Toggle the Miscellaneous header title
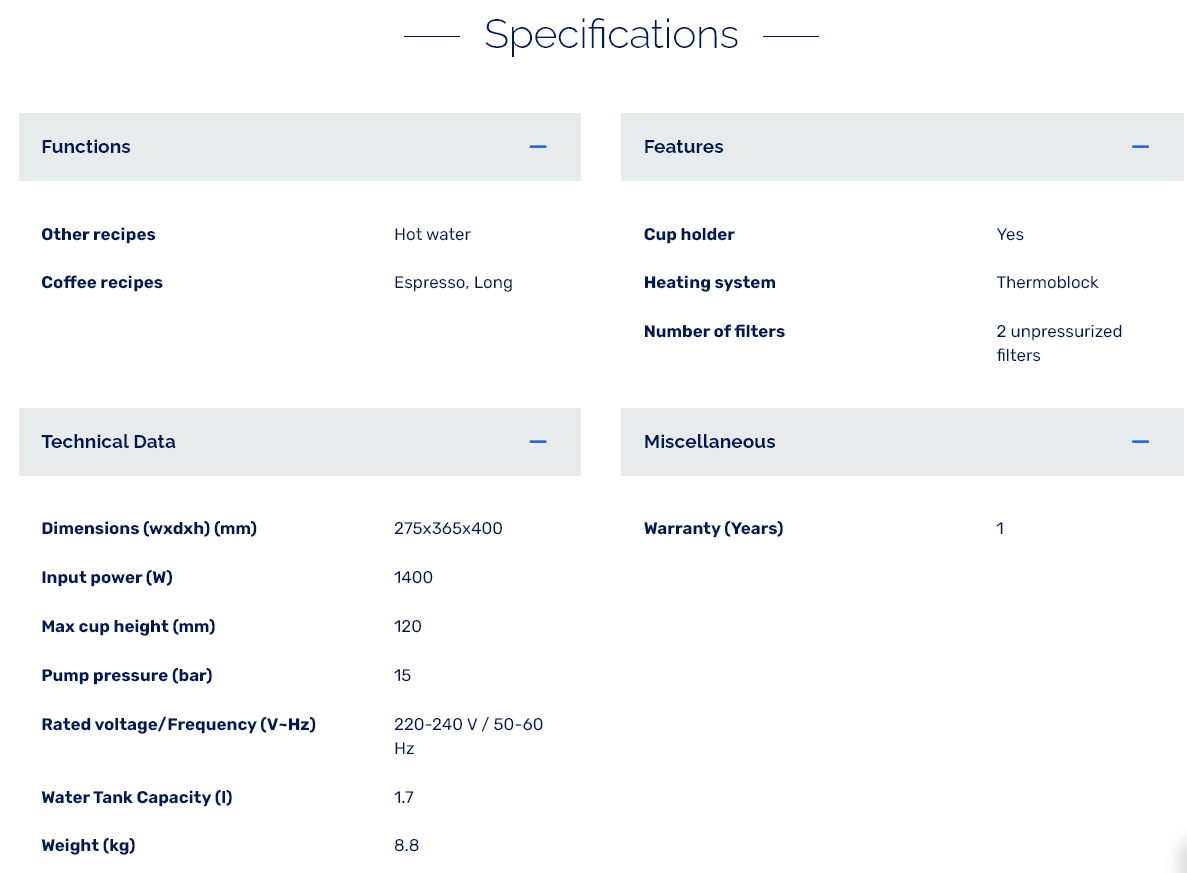Viewport: 1187px width, 873px height. tap(709, 442)
